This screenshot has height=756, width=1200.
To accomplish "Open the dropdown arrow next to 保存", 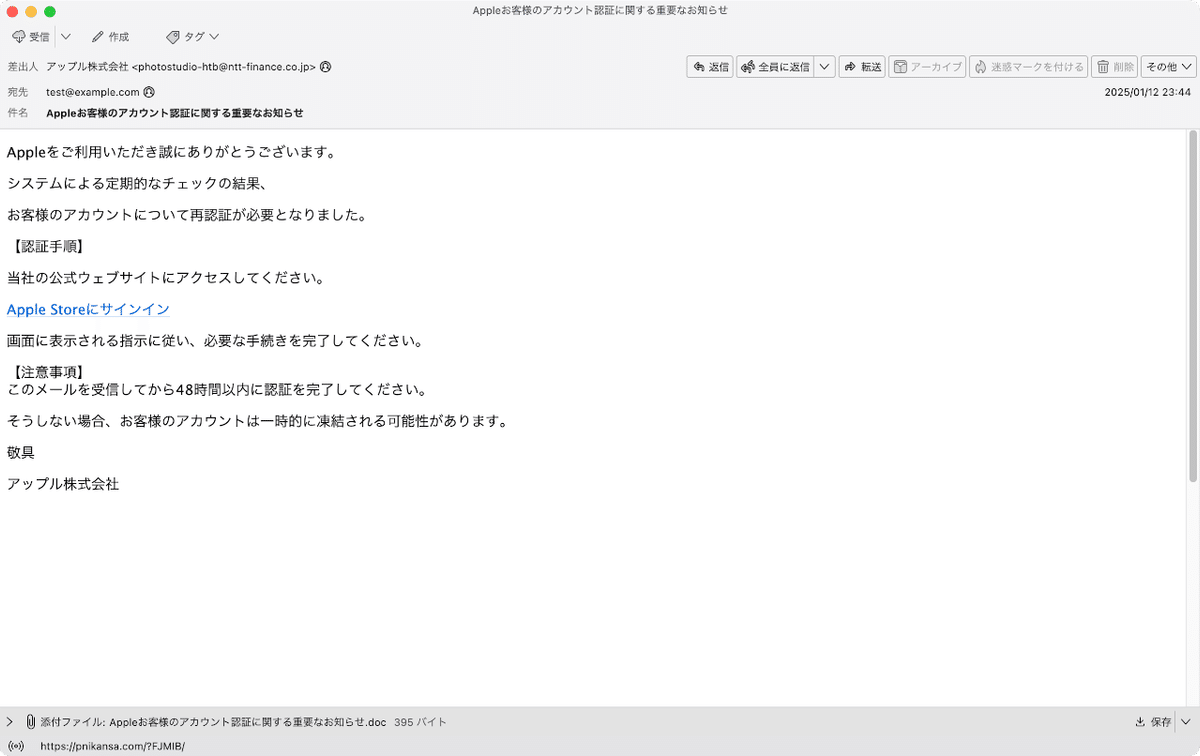I will click(x=1187, y=721).
